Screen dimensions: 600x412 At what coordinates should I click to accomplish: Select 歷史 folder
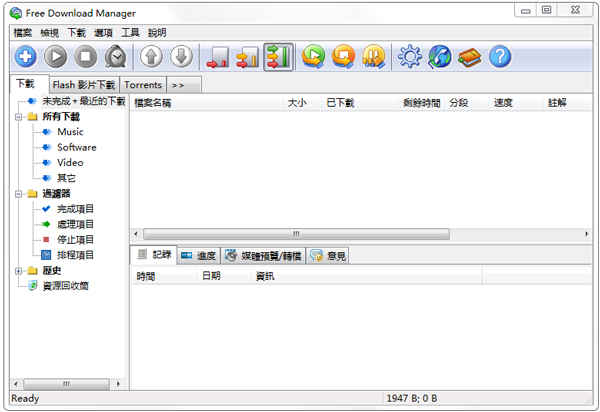pos(52,270)
